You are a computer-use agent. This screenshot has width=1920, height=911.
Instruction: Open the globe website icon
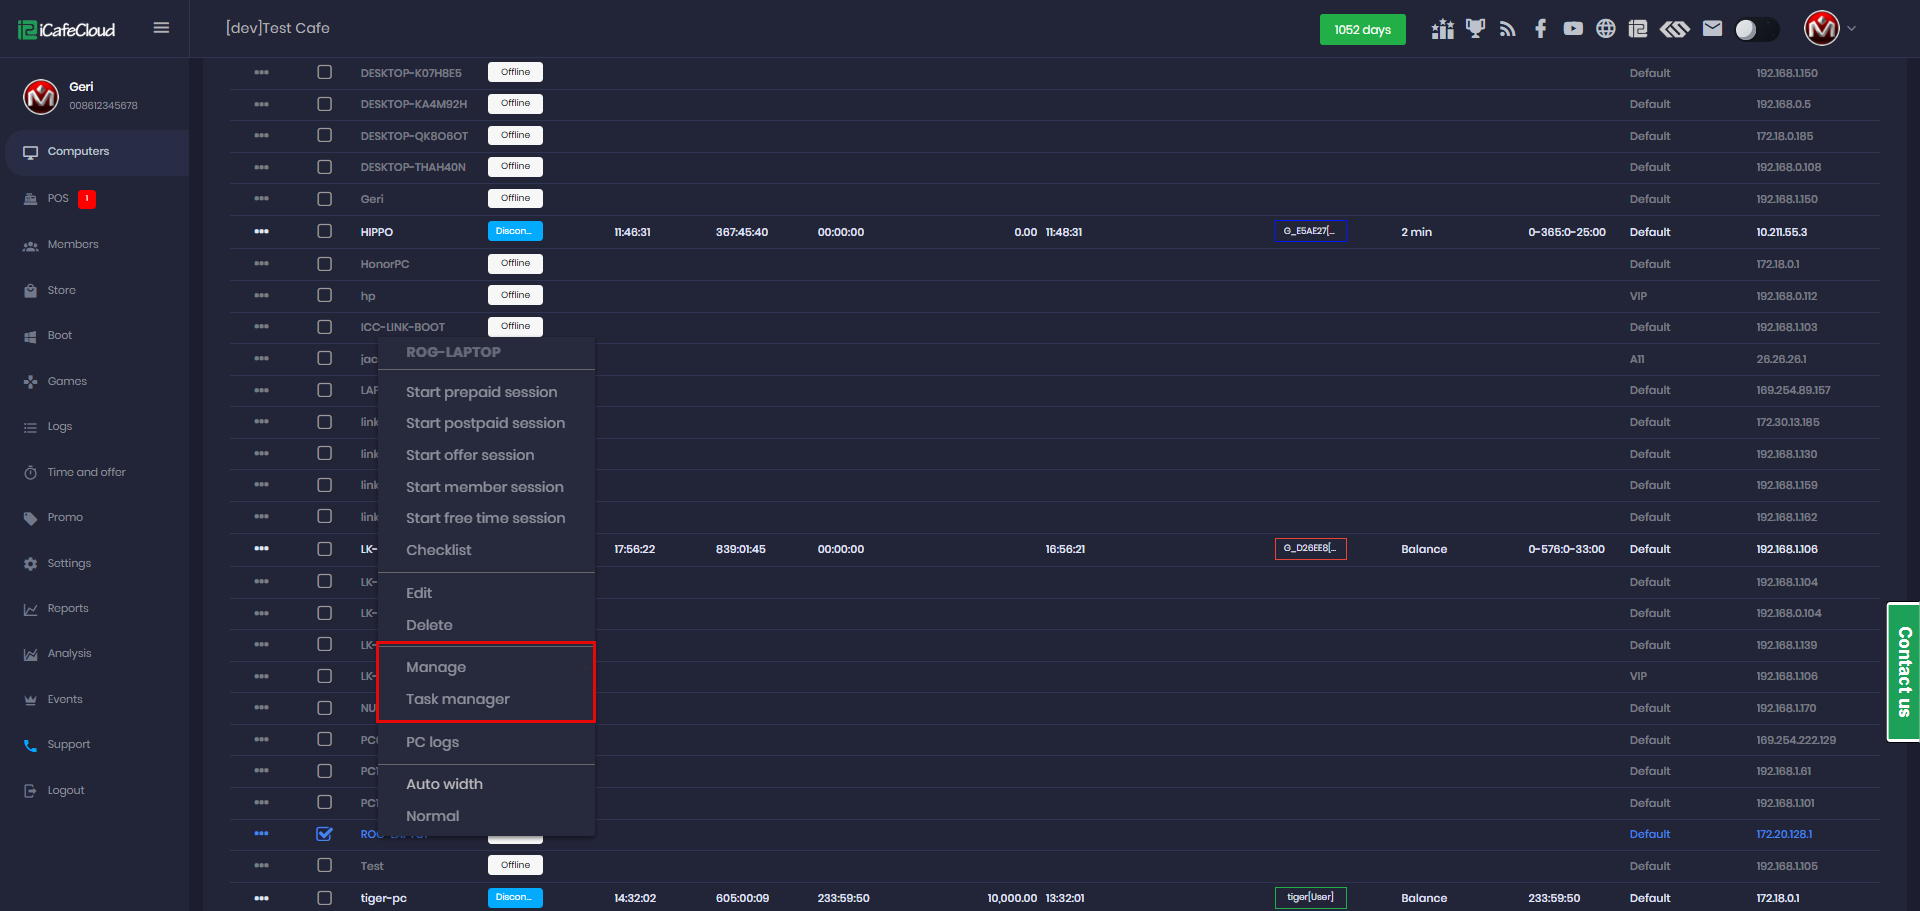click(1605, 29)
